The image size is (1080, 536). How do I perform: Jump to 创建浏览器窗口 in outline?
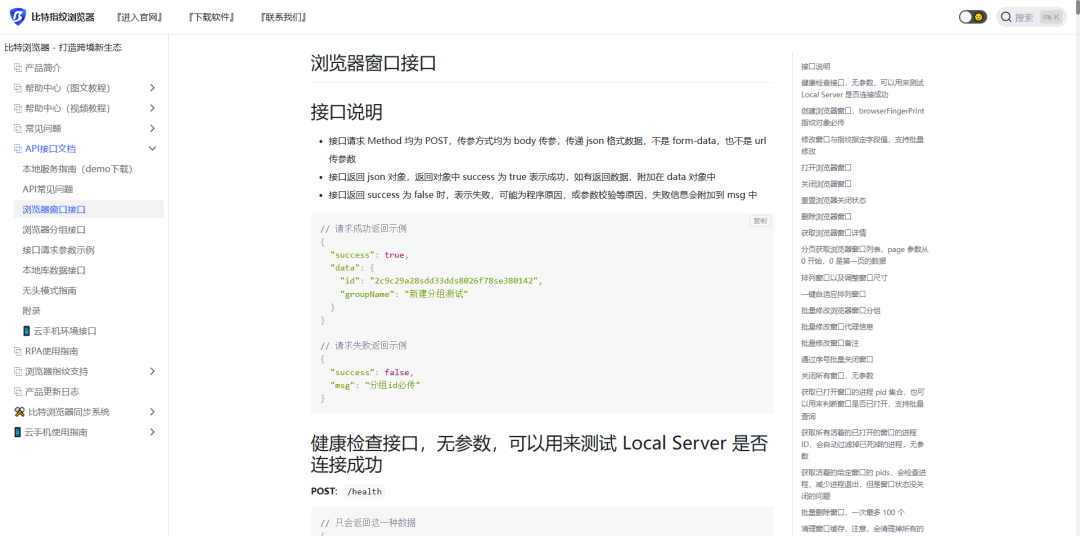coord(862,116)
